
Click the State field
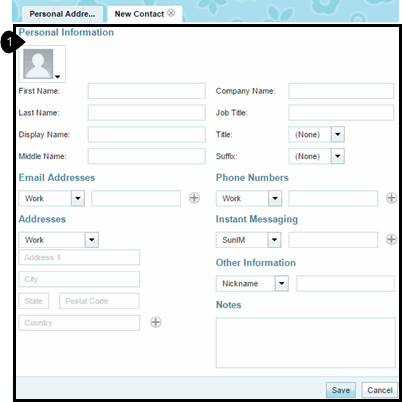click(34, 301)
